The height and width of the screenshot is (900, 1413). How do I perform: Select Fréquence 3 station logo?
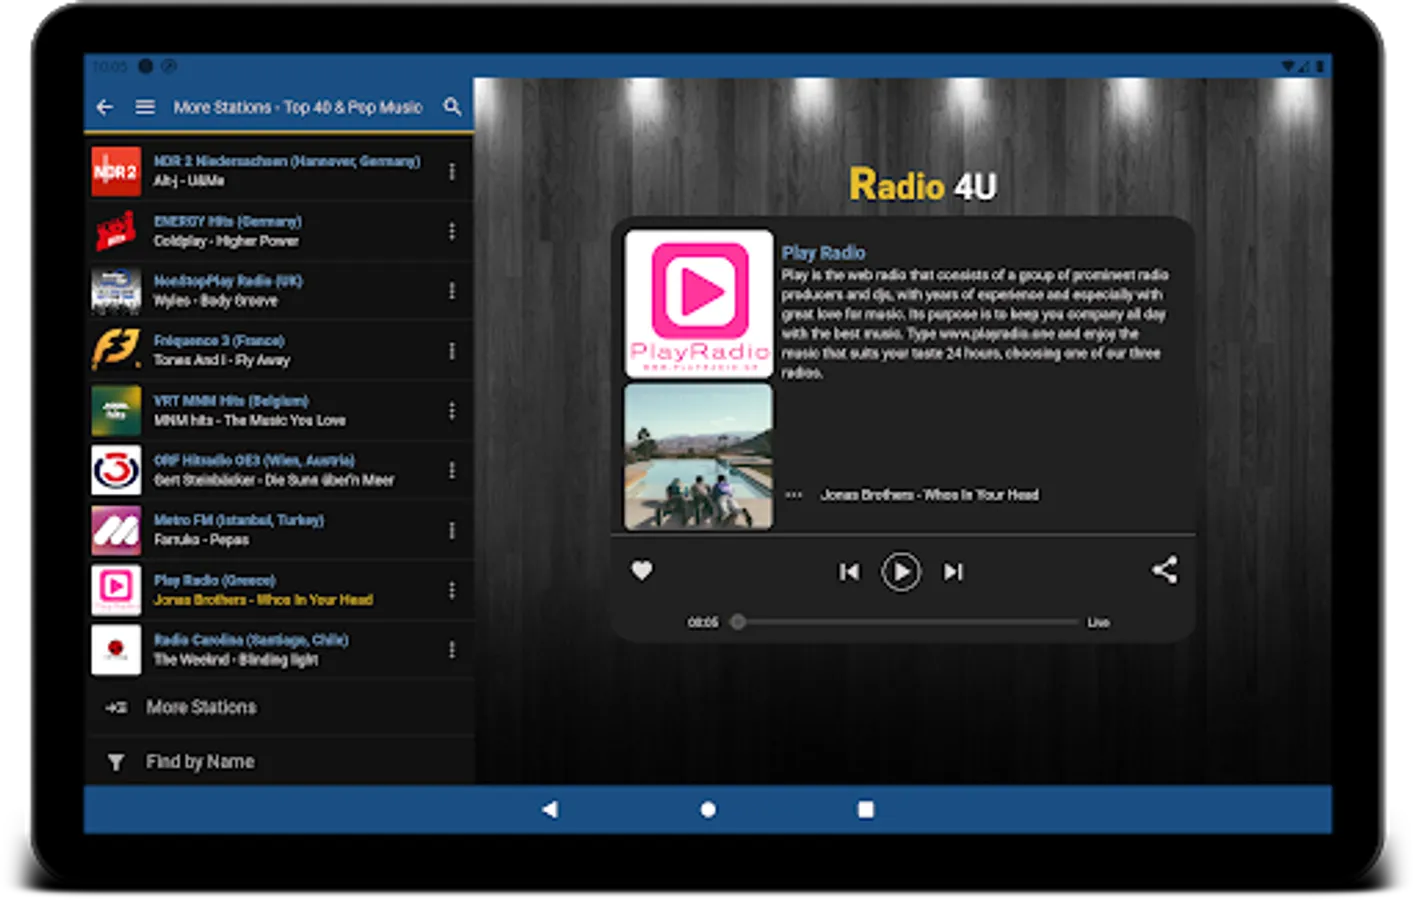(116, 351)
